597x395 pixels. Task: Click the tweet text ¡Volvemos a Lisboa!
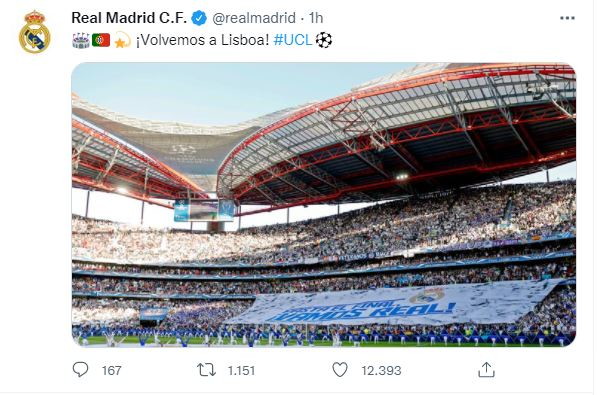[x=202, y=40]
